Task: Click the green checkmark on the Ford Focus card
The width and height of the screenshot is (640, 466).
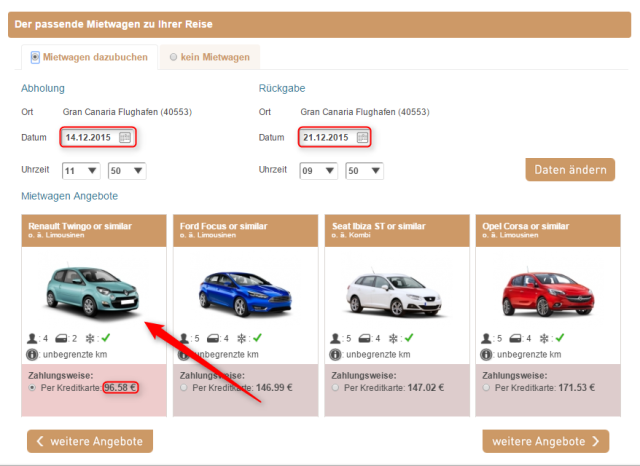Action: click(x=257, y=337)
